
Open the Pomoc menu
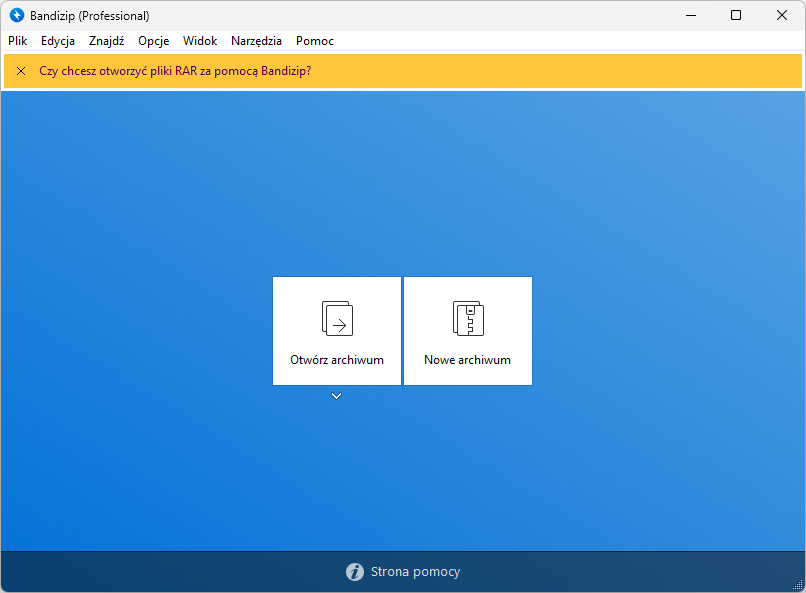315,41
